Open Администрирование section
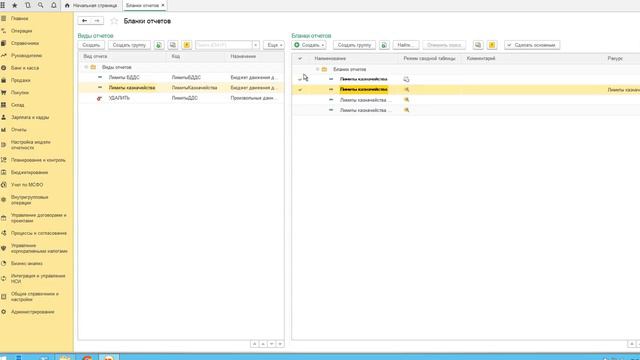The width and height of the screenshot is (640, 360). click(x=33, y=312)
